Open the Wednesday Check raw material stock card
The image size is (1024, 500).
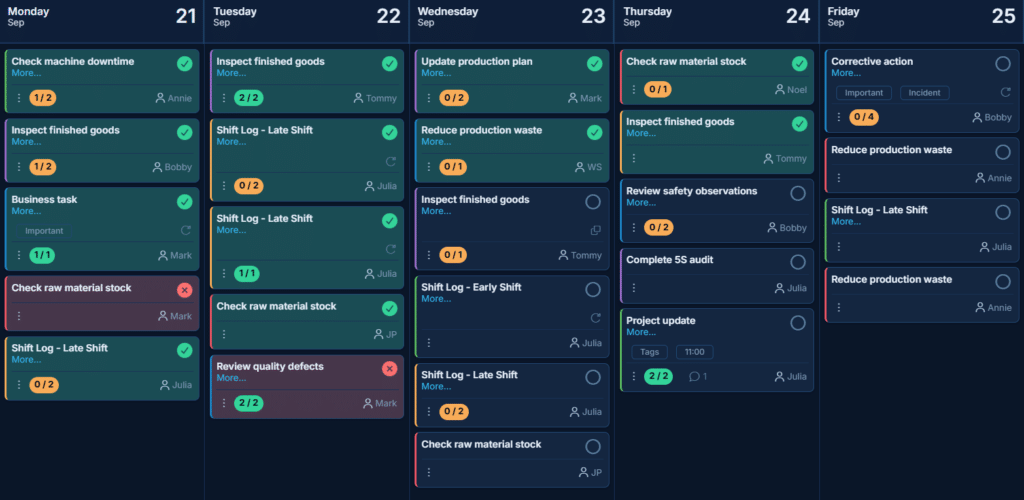[x=512, y=460]
